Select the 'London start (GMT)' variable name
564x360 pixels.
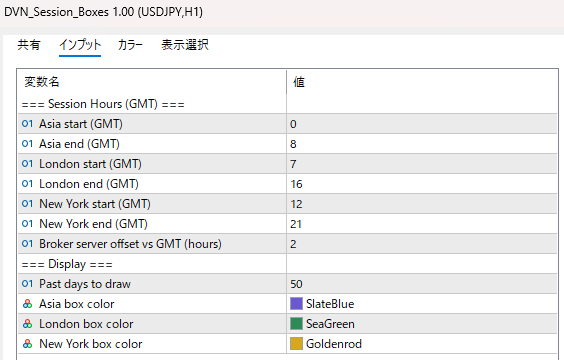[90, 164]
